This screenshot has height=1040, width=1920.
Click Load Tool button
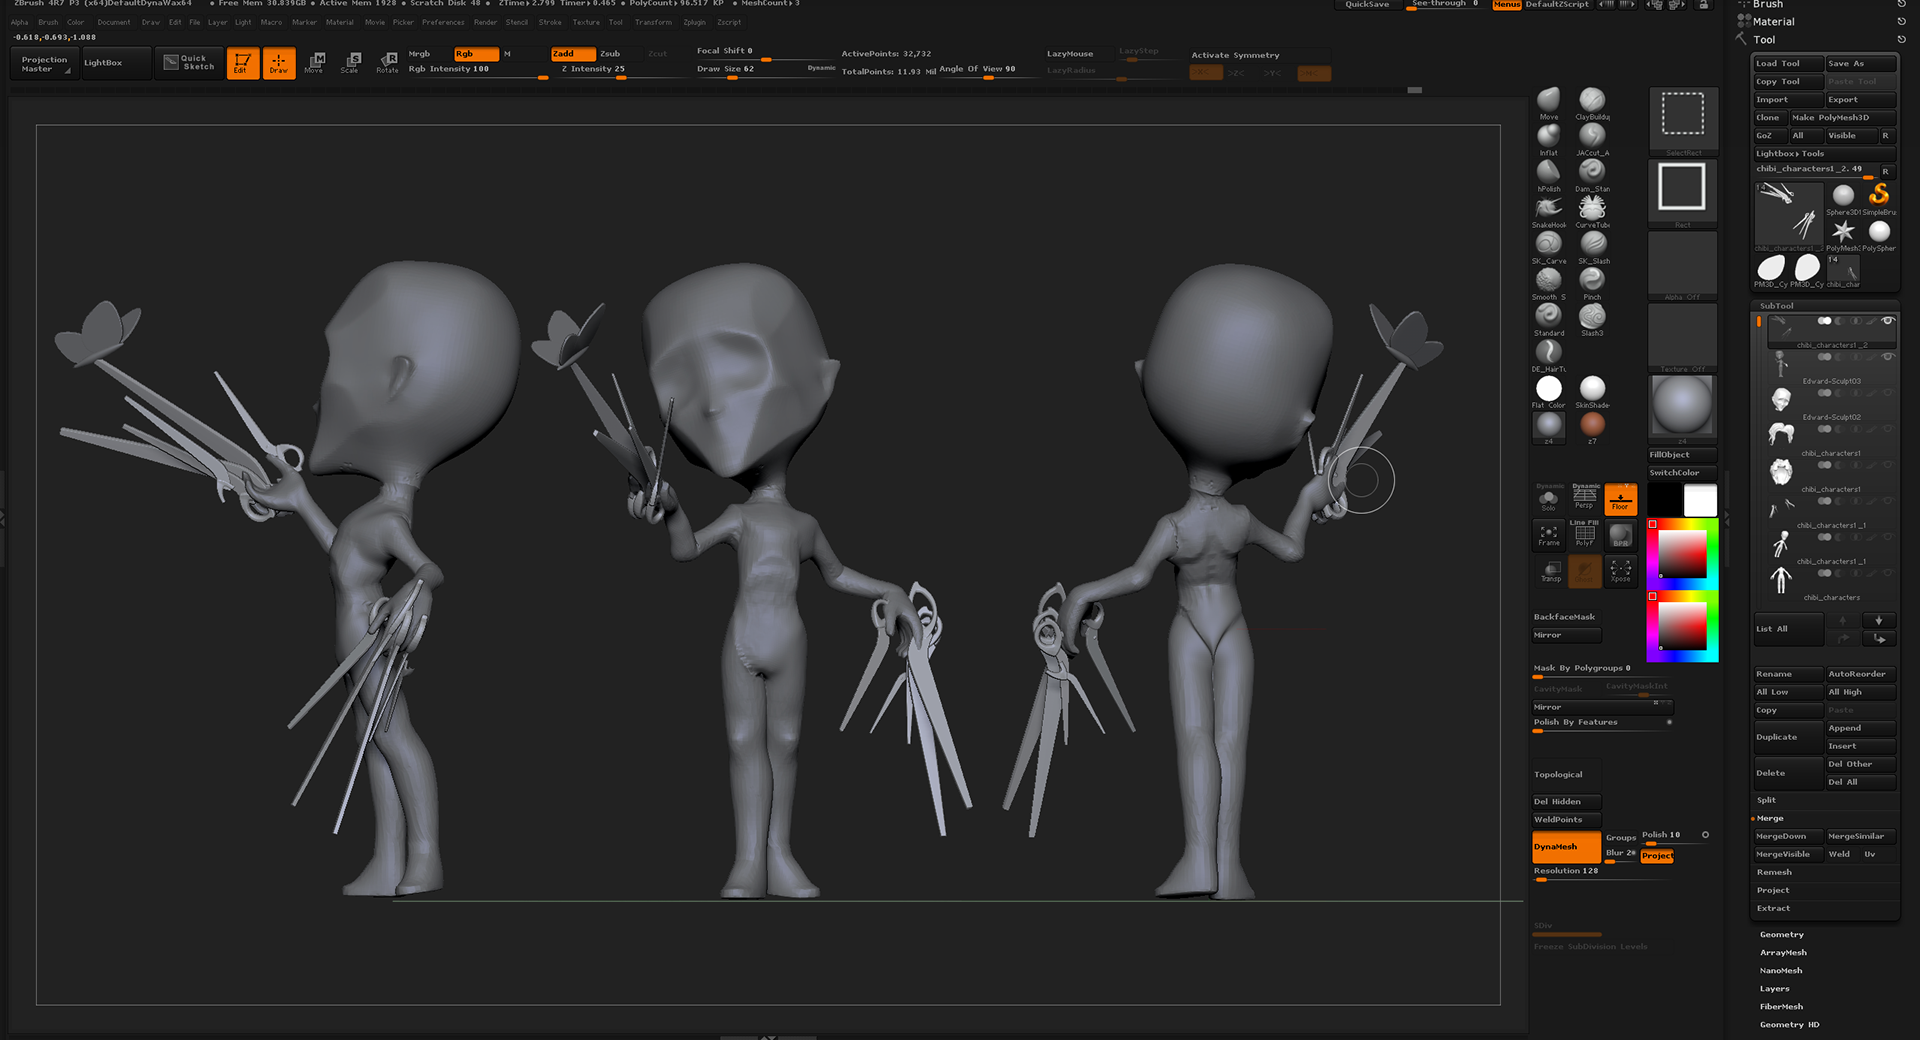(1788, 63)
